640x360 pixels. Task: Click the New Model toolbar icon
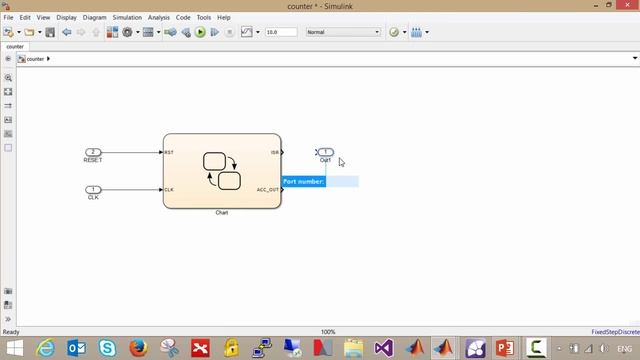[8, 32]
